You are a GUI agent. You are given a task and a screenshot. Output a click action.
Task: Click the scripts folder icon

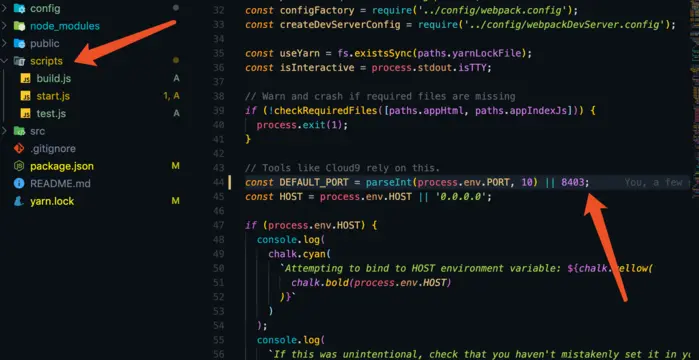coord(19,61)
